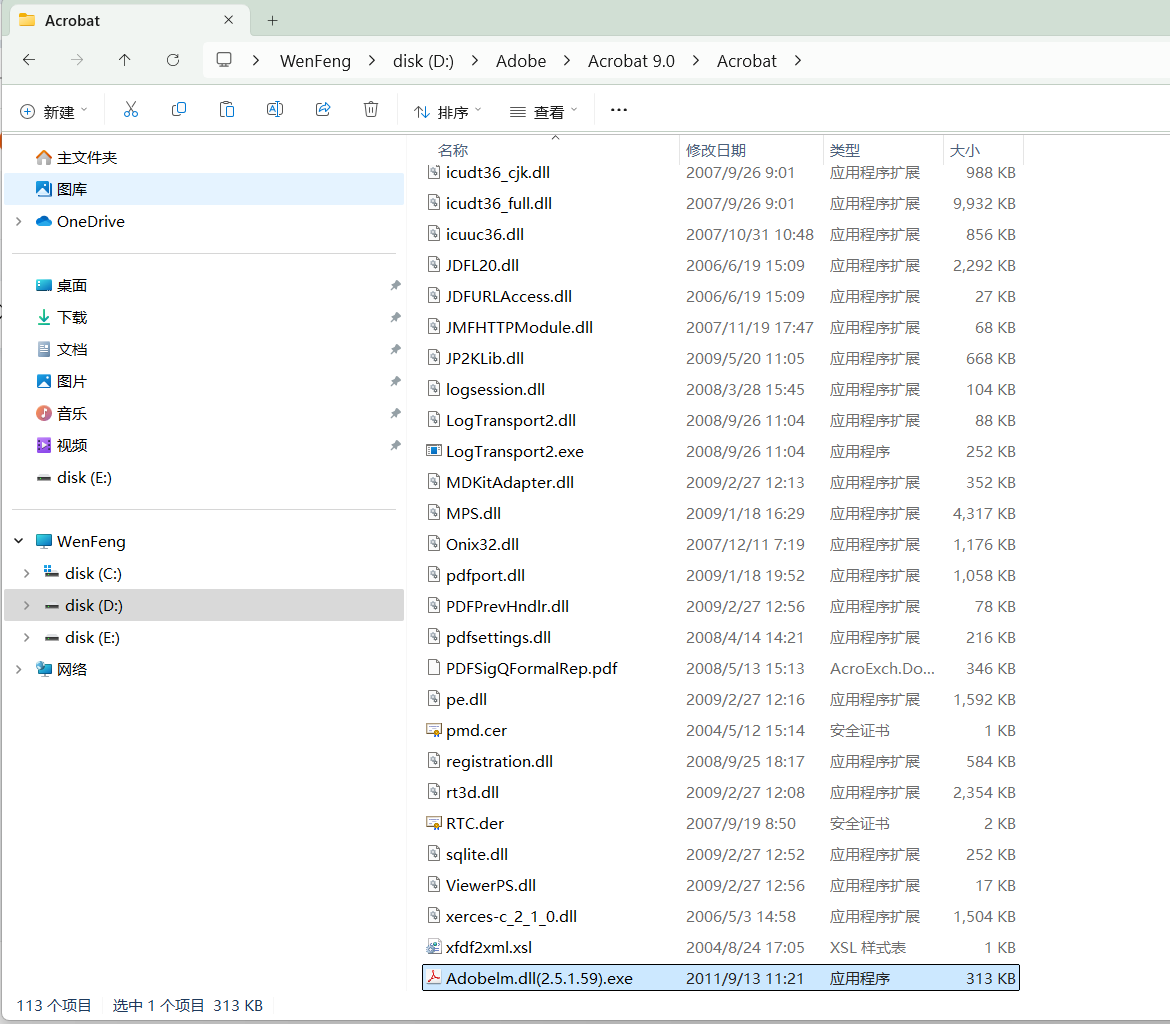
Task: Click the chevron after Adobe in breadcrumb
Action: [567, 61]
